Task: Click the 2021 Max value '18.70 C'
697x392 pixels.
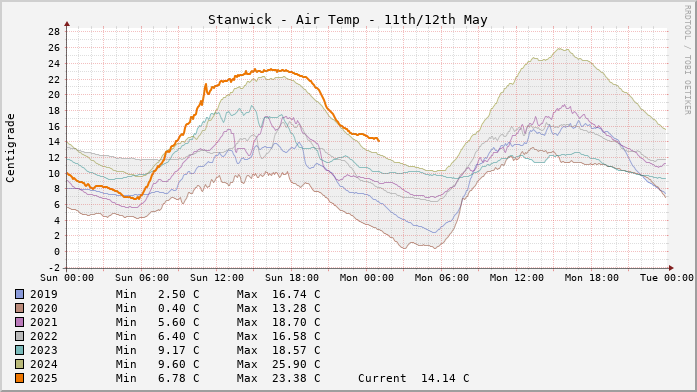Action: (296, 322)
